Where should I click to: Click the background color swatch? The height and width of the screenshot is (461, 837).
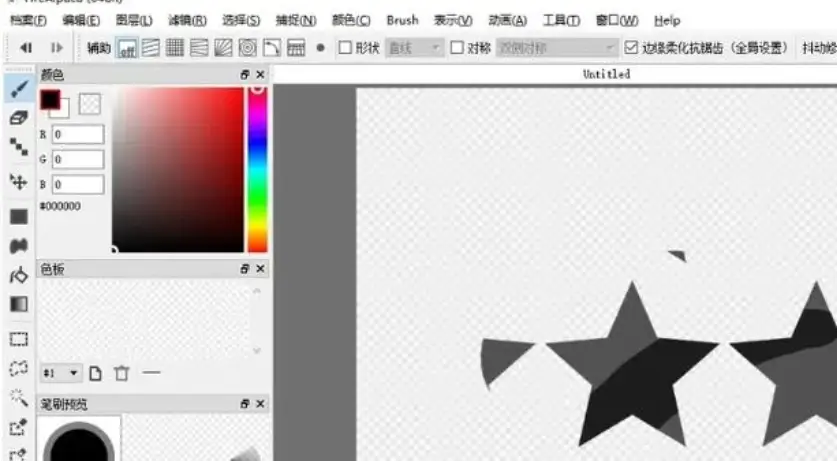pyautogui.click(x=63, y=112)
